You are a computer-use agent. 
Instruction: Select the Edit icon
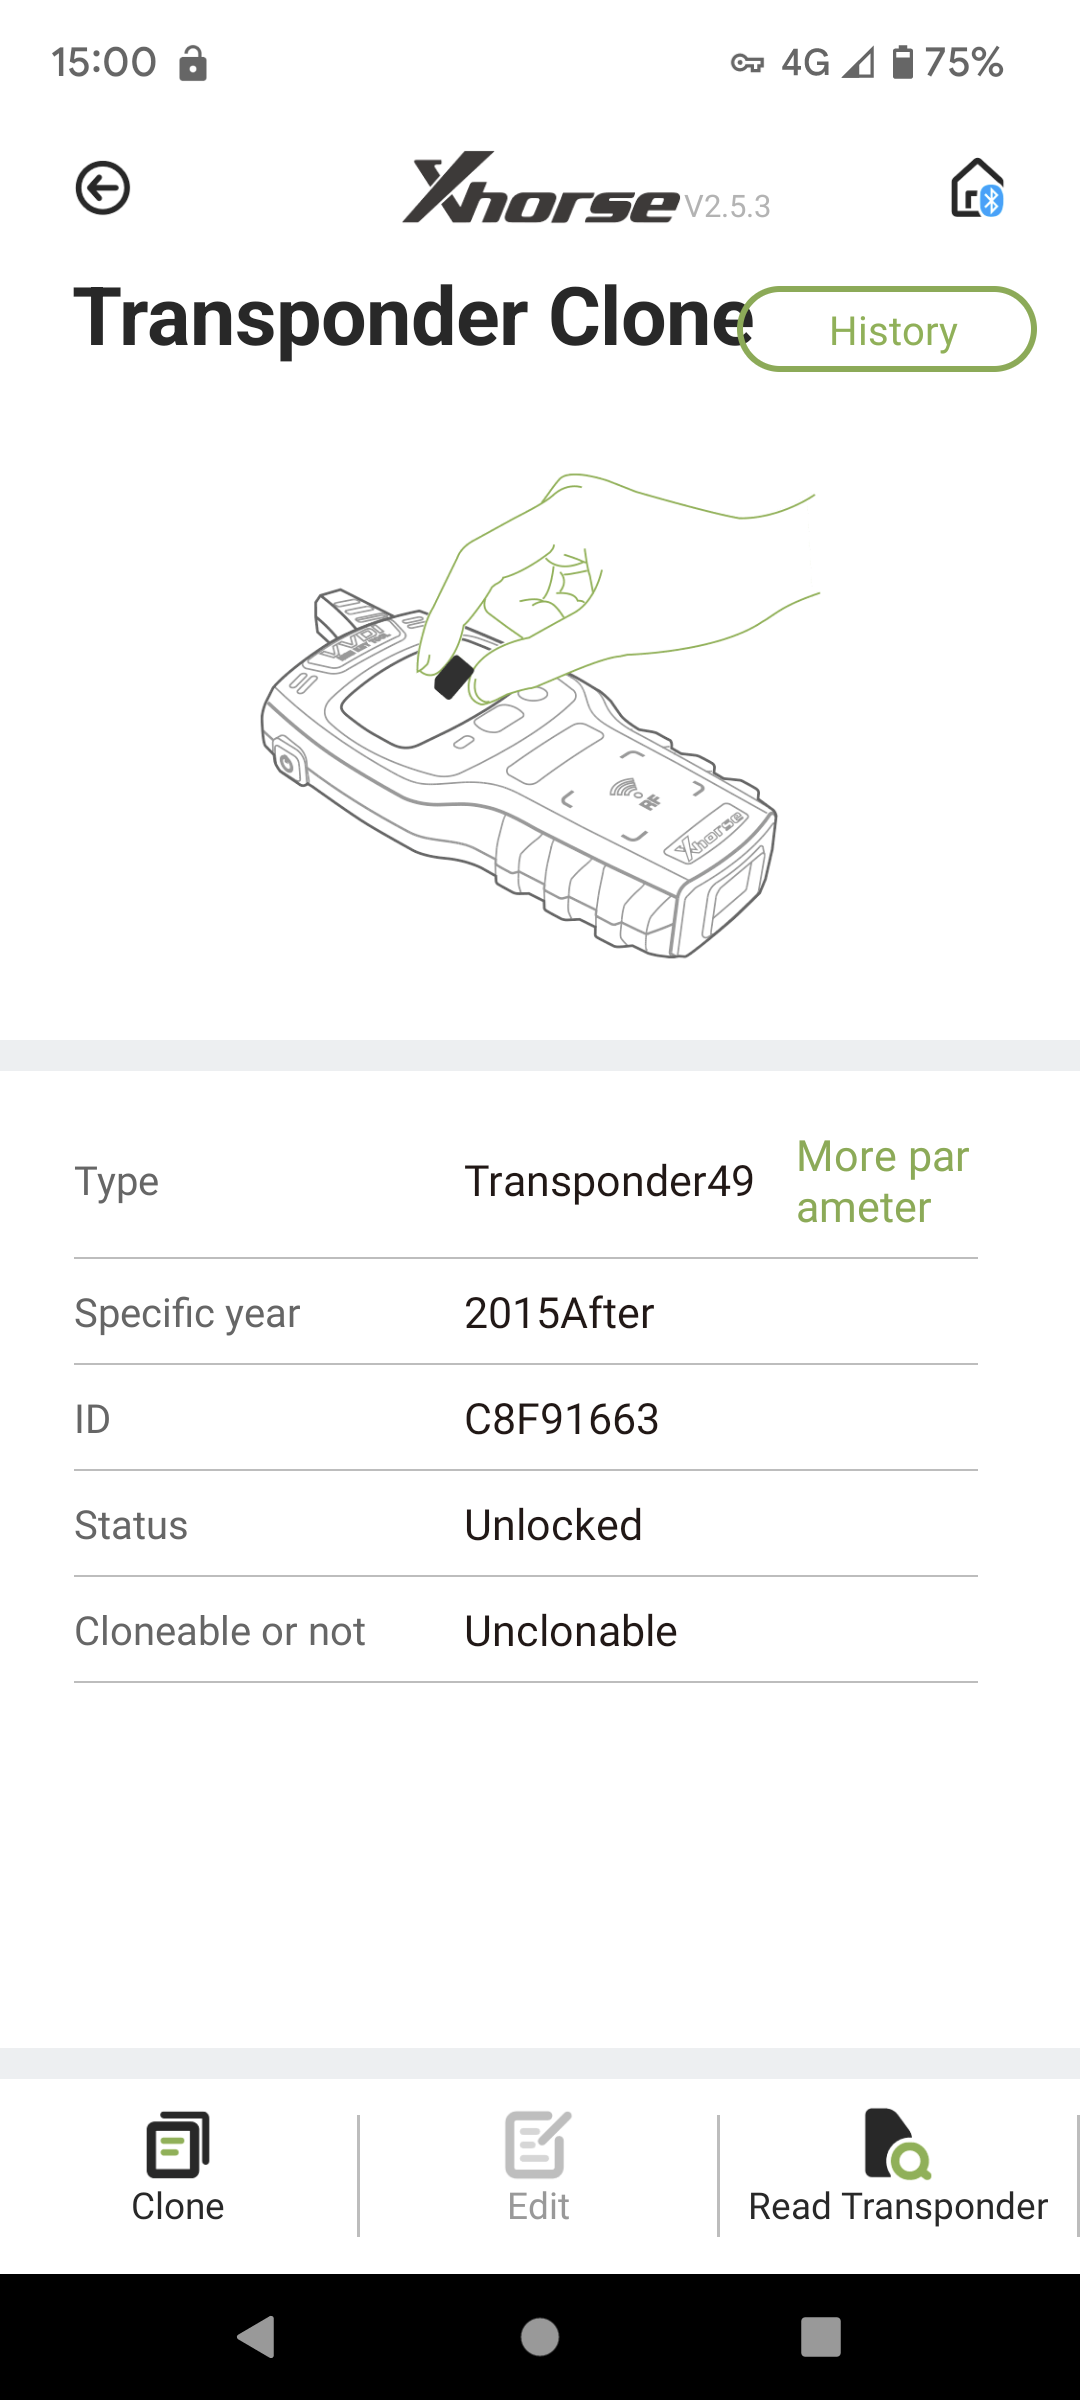(x=538, y=2145)
